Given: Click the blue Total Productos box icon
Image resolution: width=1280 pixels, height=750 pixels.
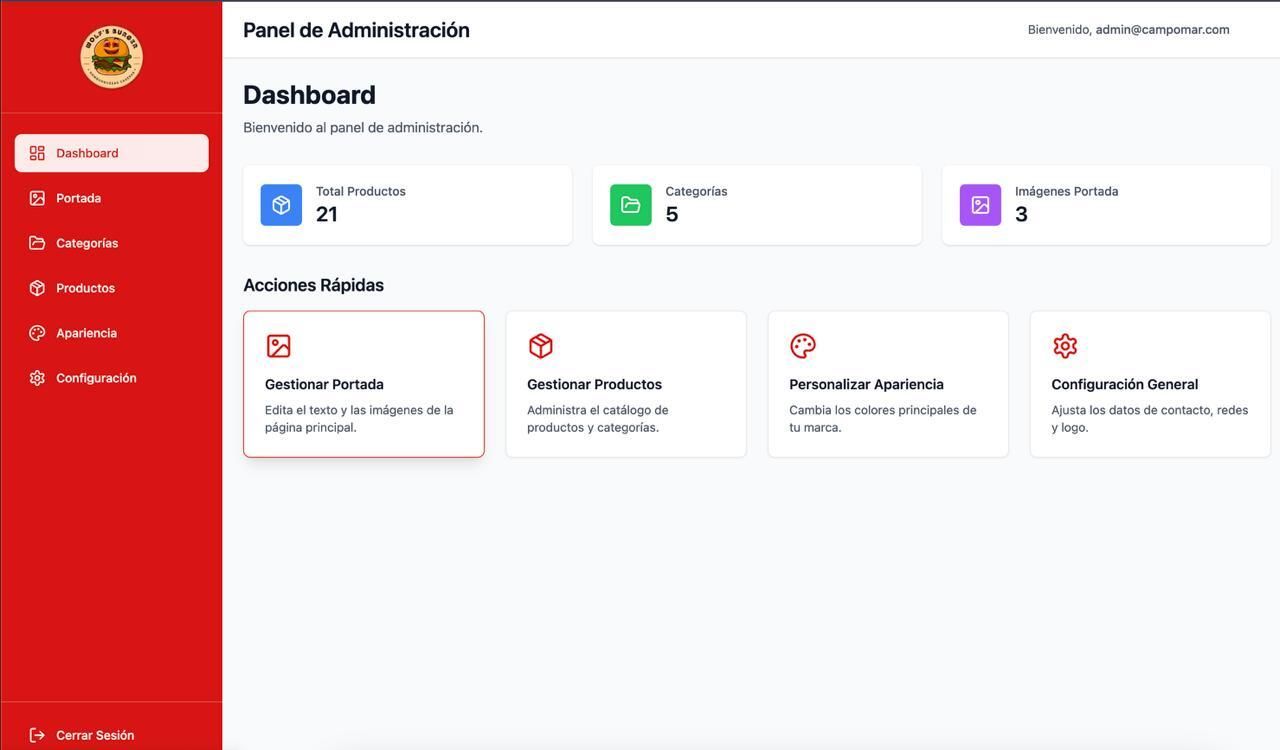Looking at the screenshot, I should (x=281, y=205).
